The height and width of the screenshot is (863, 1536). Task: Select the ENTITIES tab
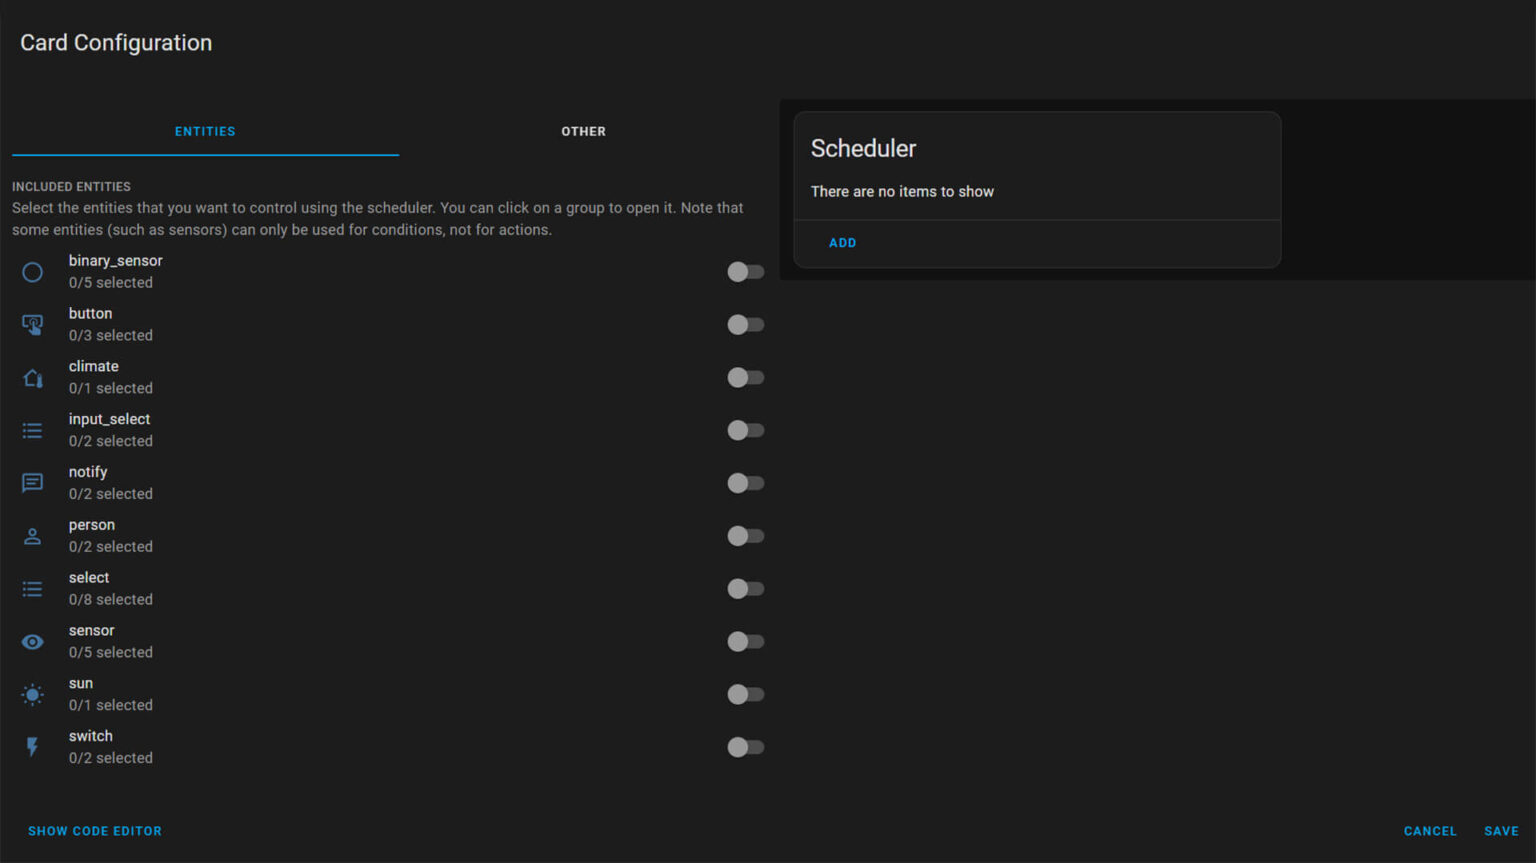click(205, 131)
